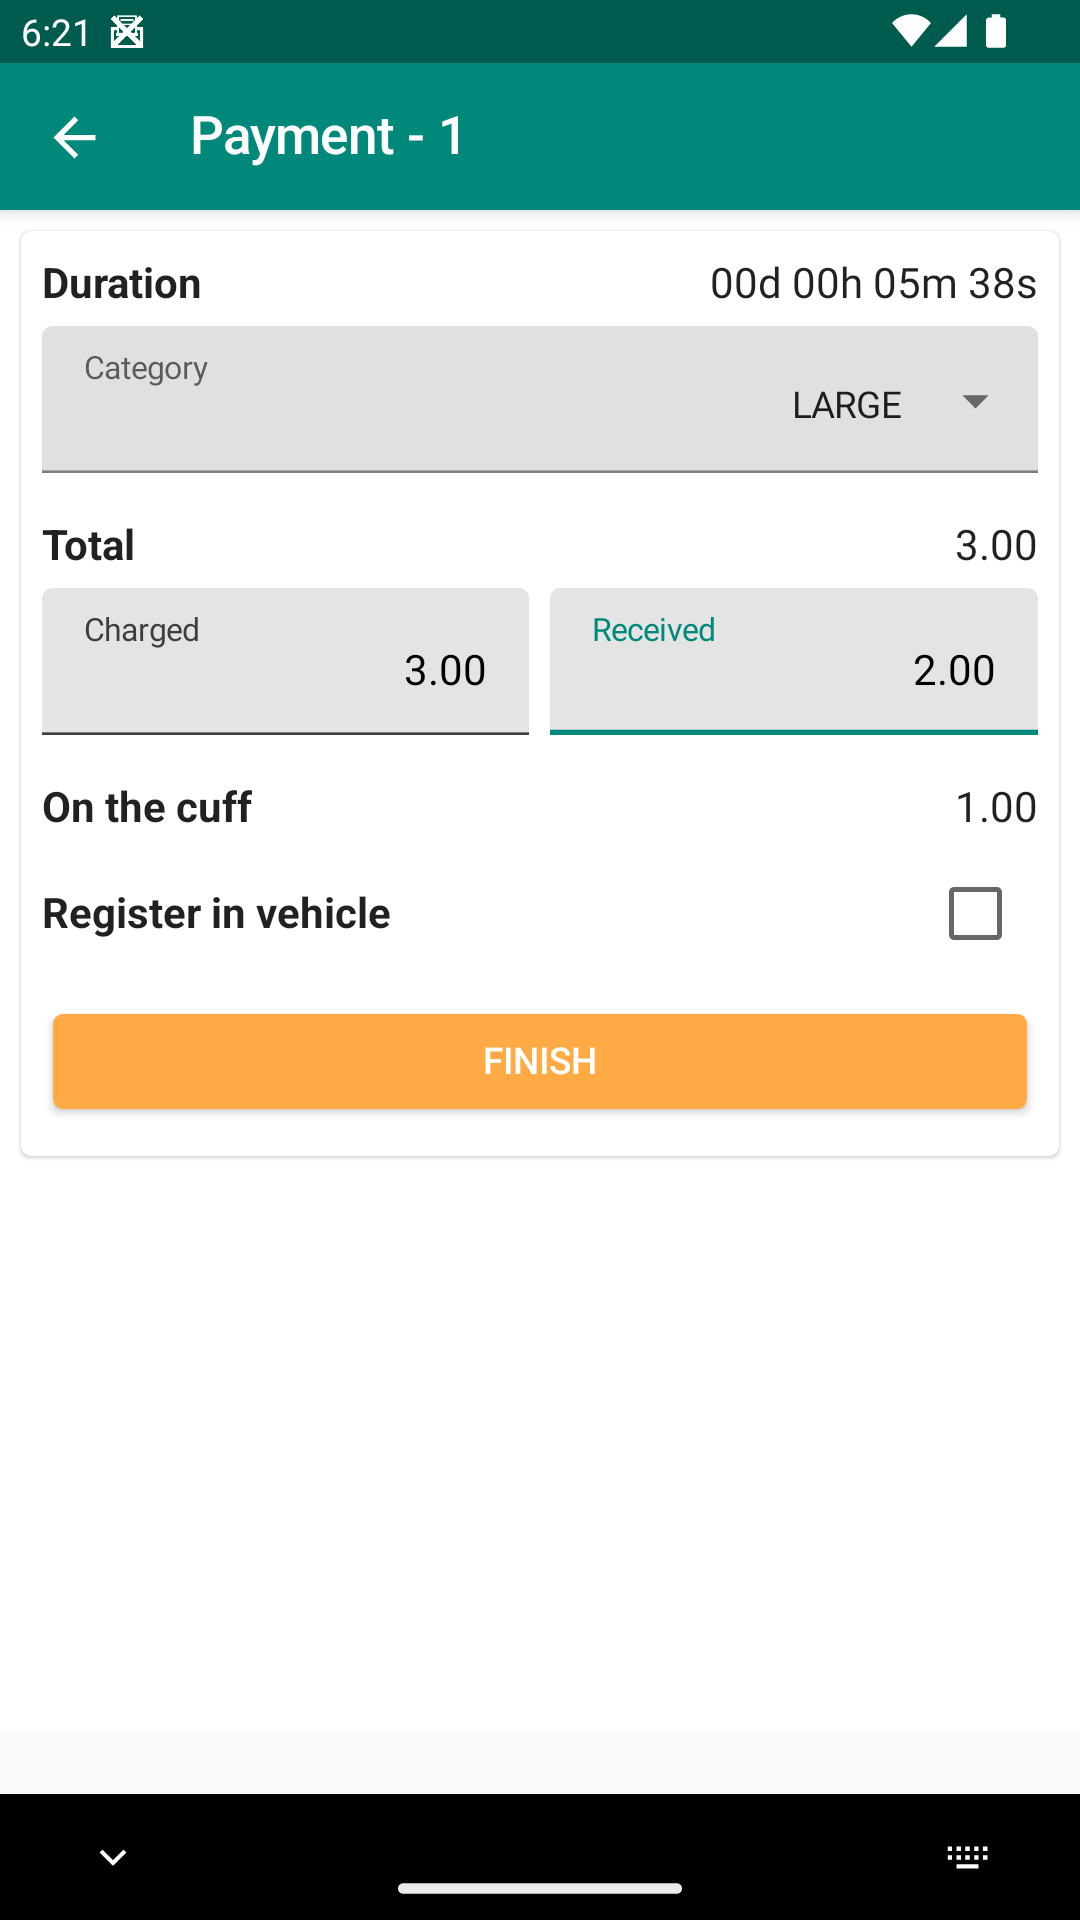
Task: Hide keyboard with the down chevron
Action: (x=113, y=1857)
